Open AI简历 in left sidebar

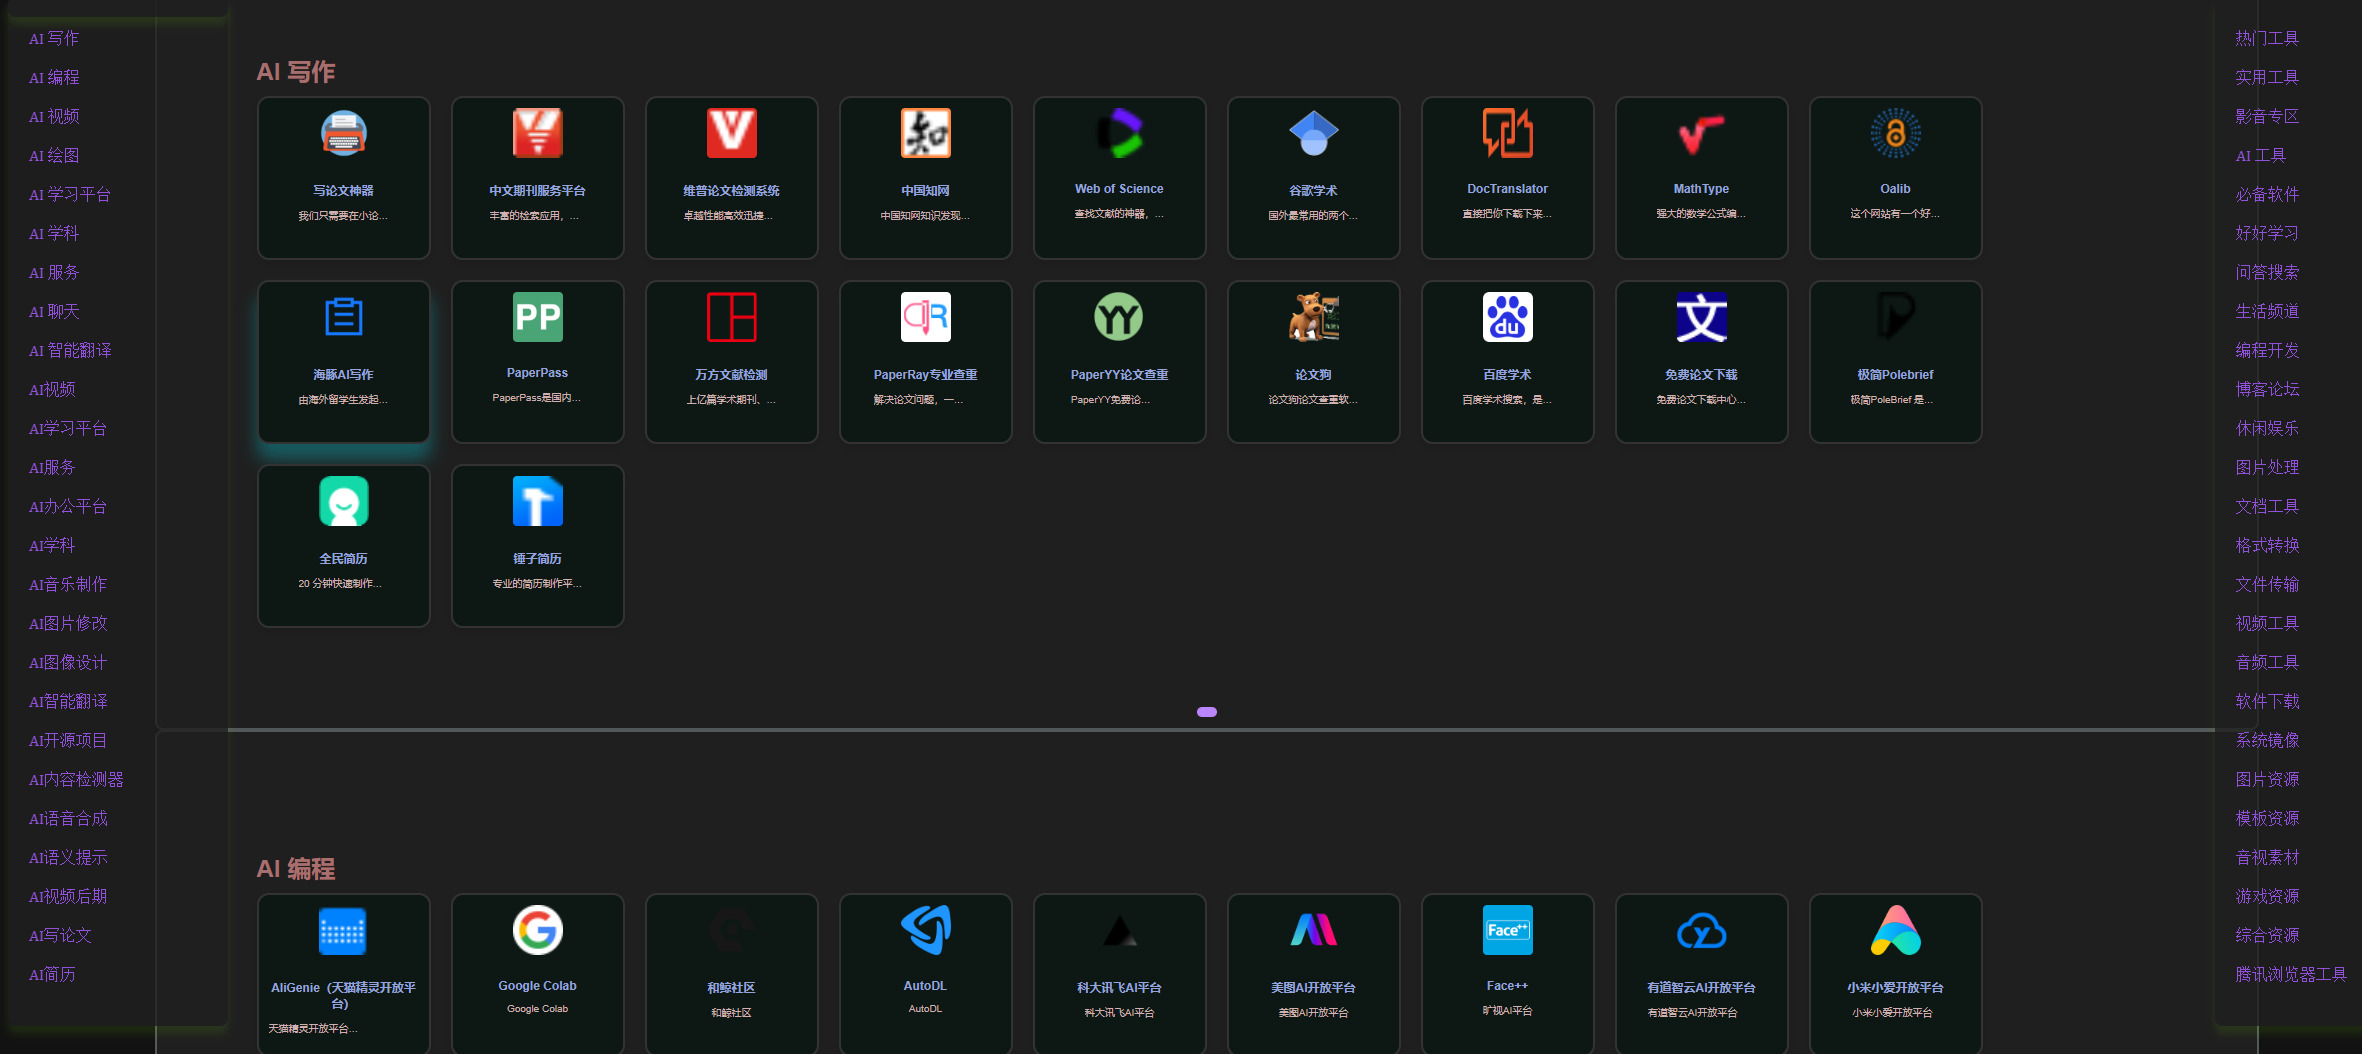coord(52,974)
